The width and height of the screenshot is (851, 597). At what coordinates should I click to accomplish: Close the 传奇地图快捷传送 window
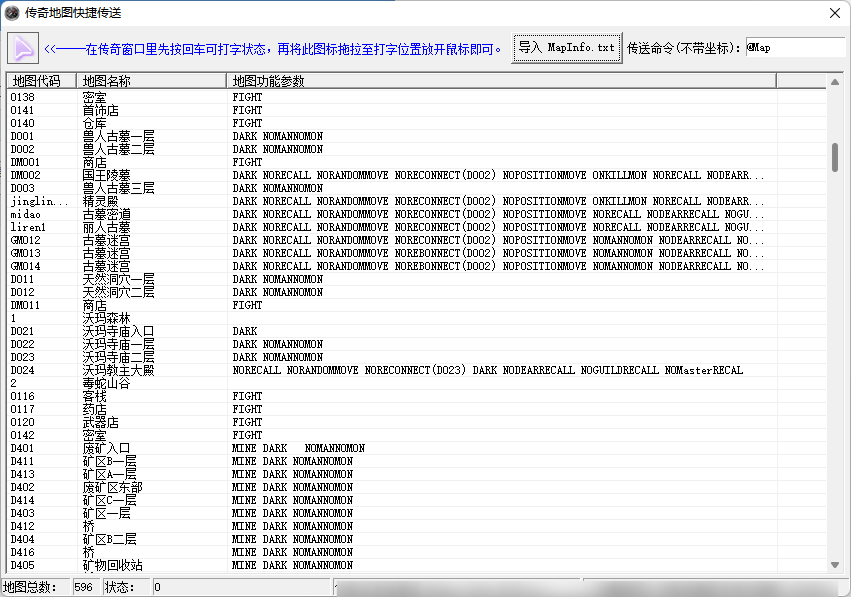pyautogui.click(x=834, y=13)
